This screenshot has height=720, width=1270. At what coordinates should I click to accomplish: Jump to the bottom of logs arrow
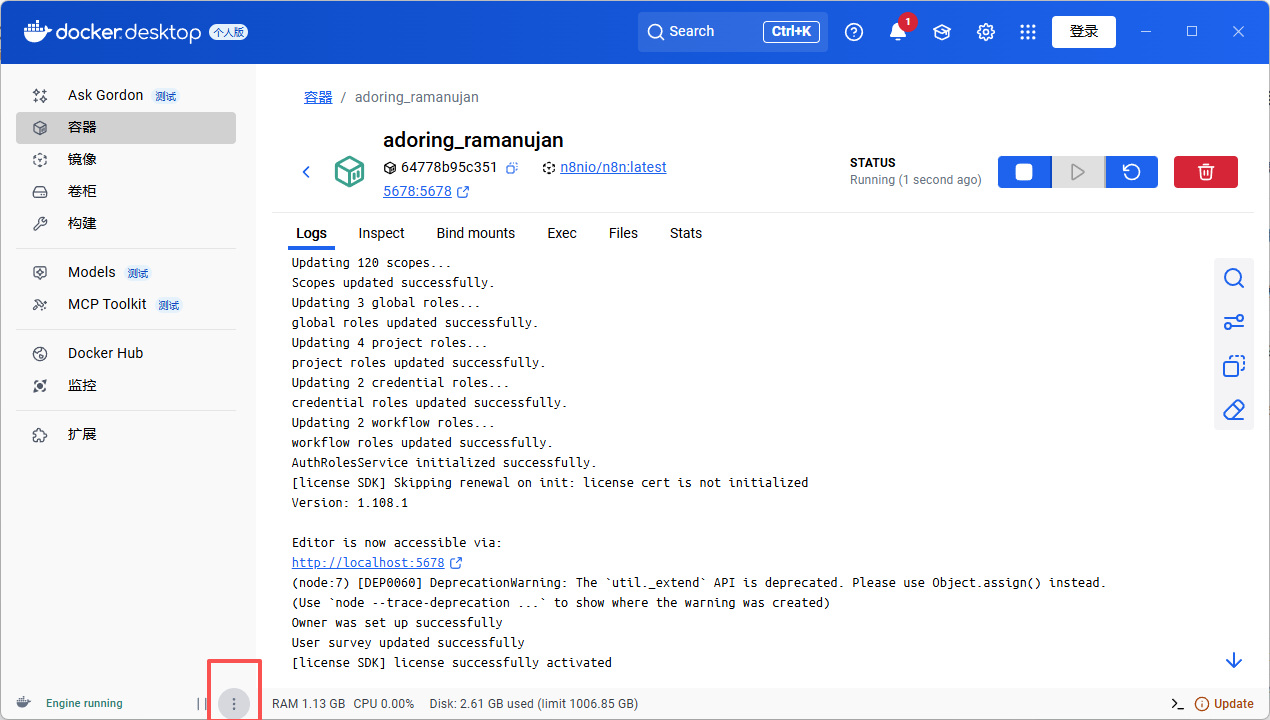click(x=1234, y=660)
